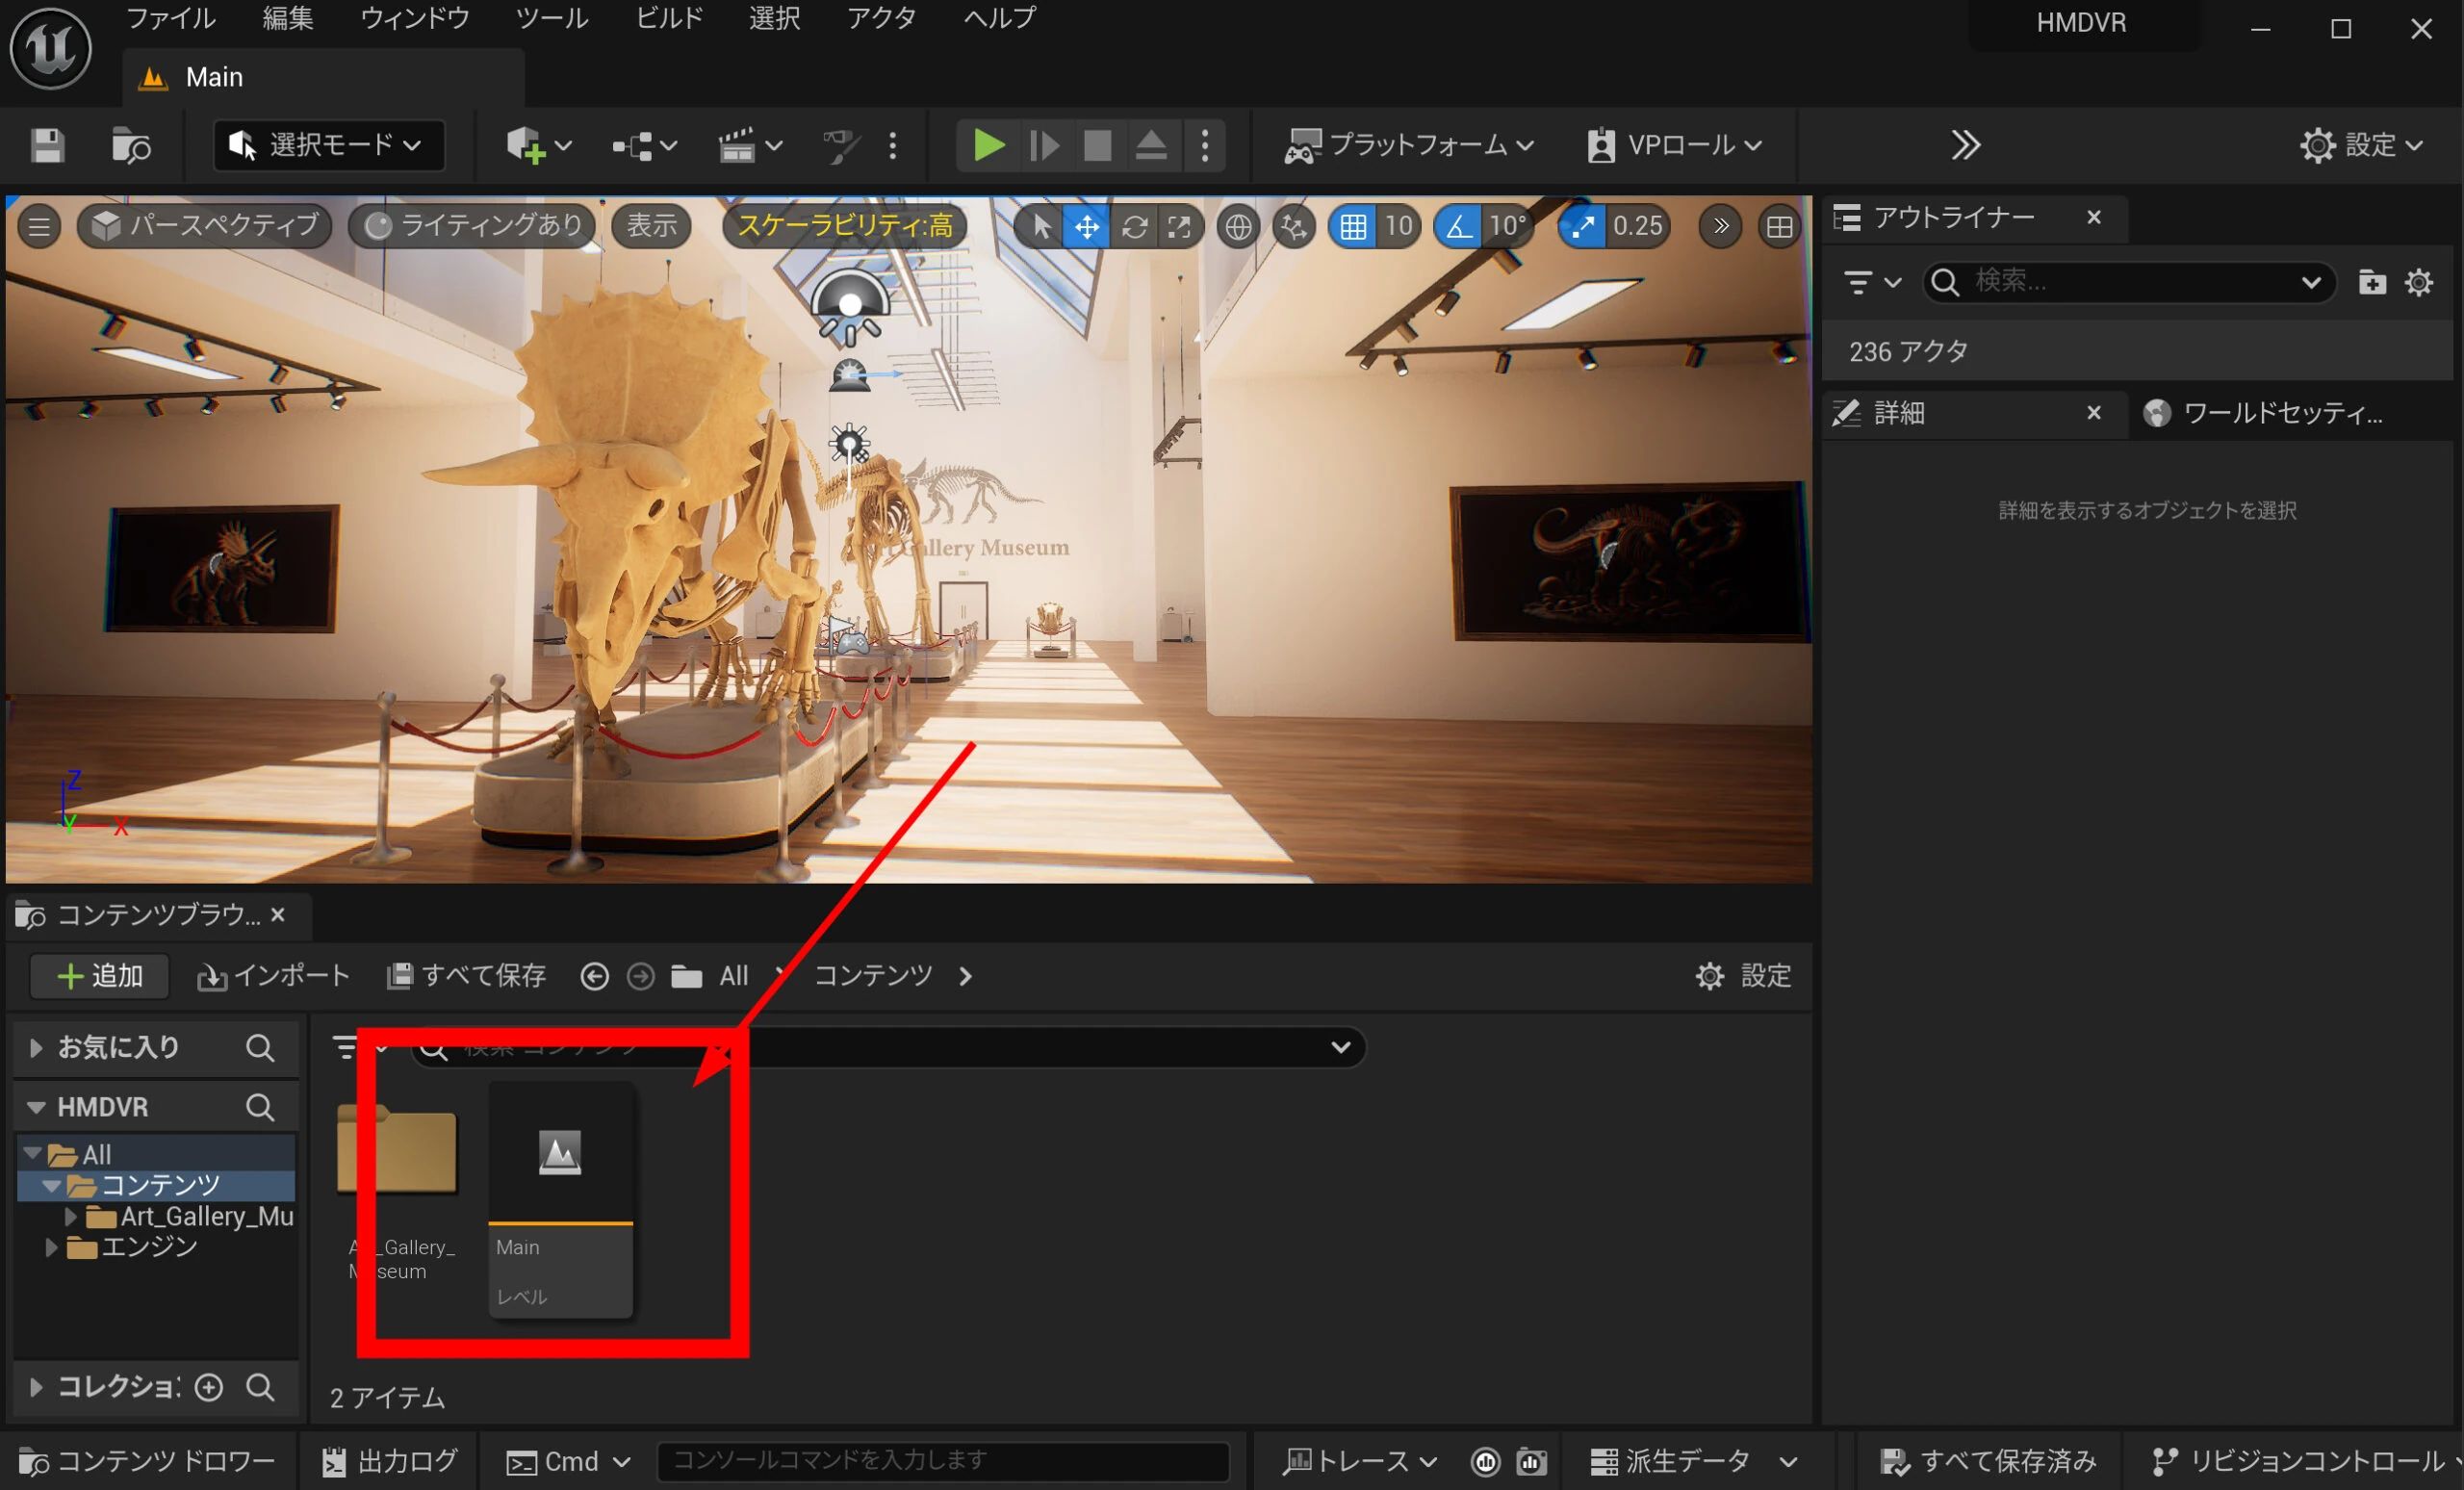
Task: Click the viewport layout grid icon
Action: [x=1779, y=227]
